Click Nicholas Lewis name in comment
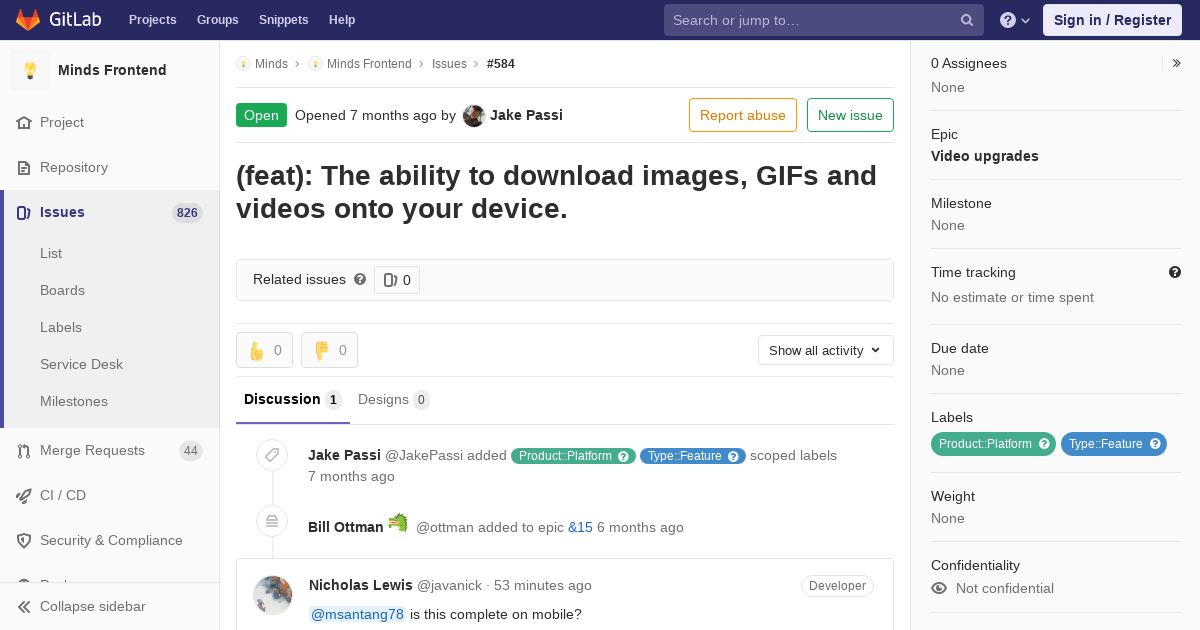The height and width of the screenshot is (630, 1200). coord(361,585)
